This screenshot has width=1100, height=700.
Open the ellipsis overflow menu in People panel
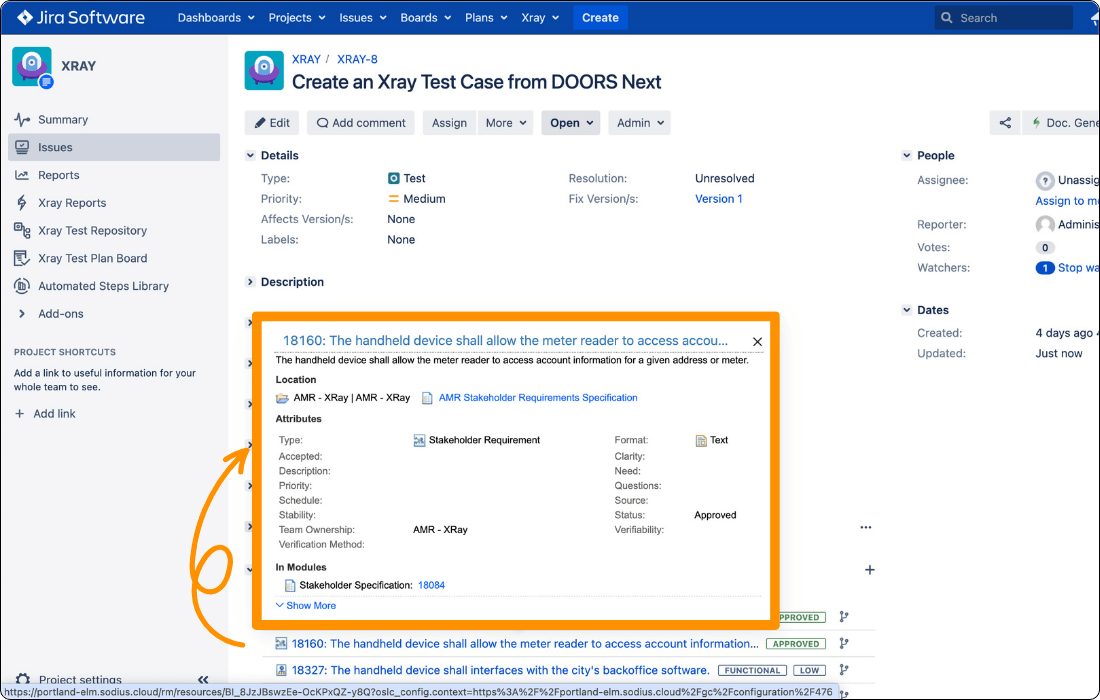point(866,527)
